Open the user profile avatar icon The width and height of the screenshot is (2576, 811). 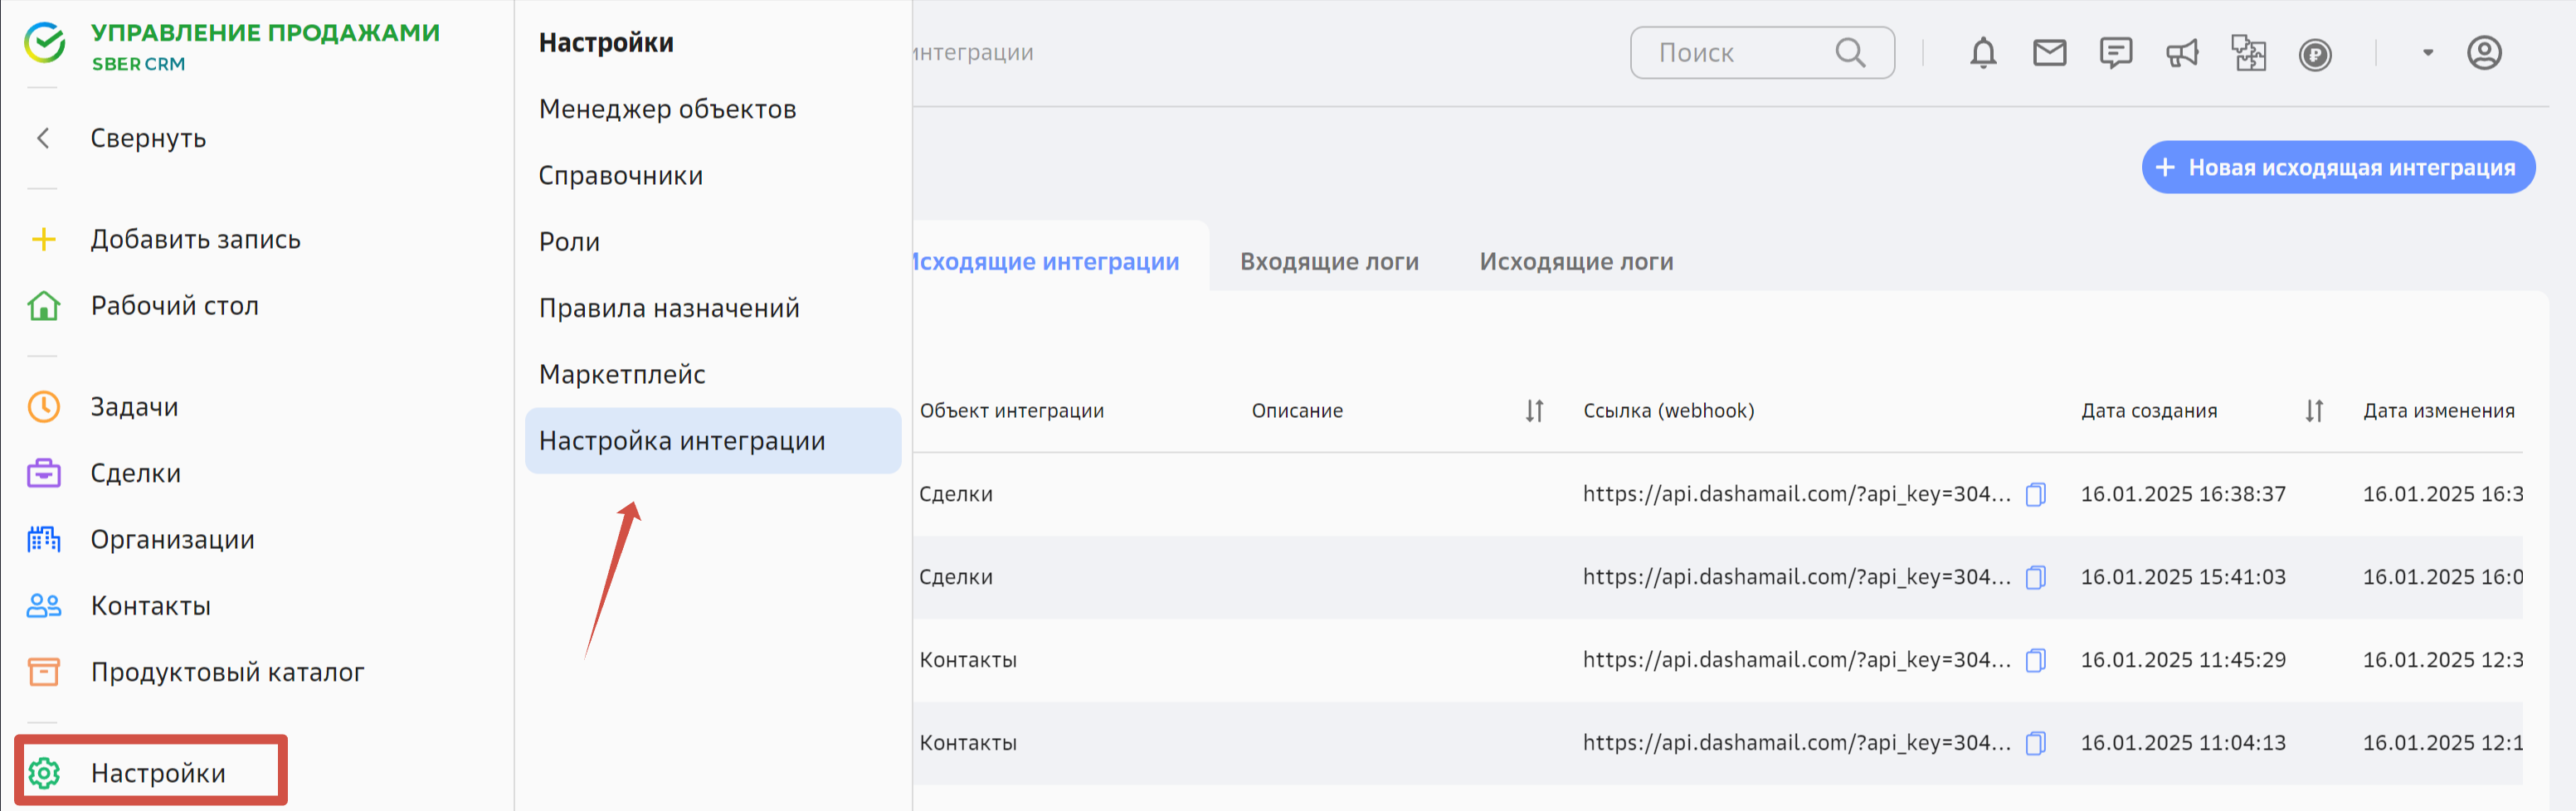click(2483, 53)
